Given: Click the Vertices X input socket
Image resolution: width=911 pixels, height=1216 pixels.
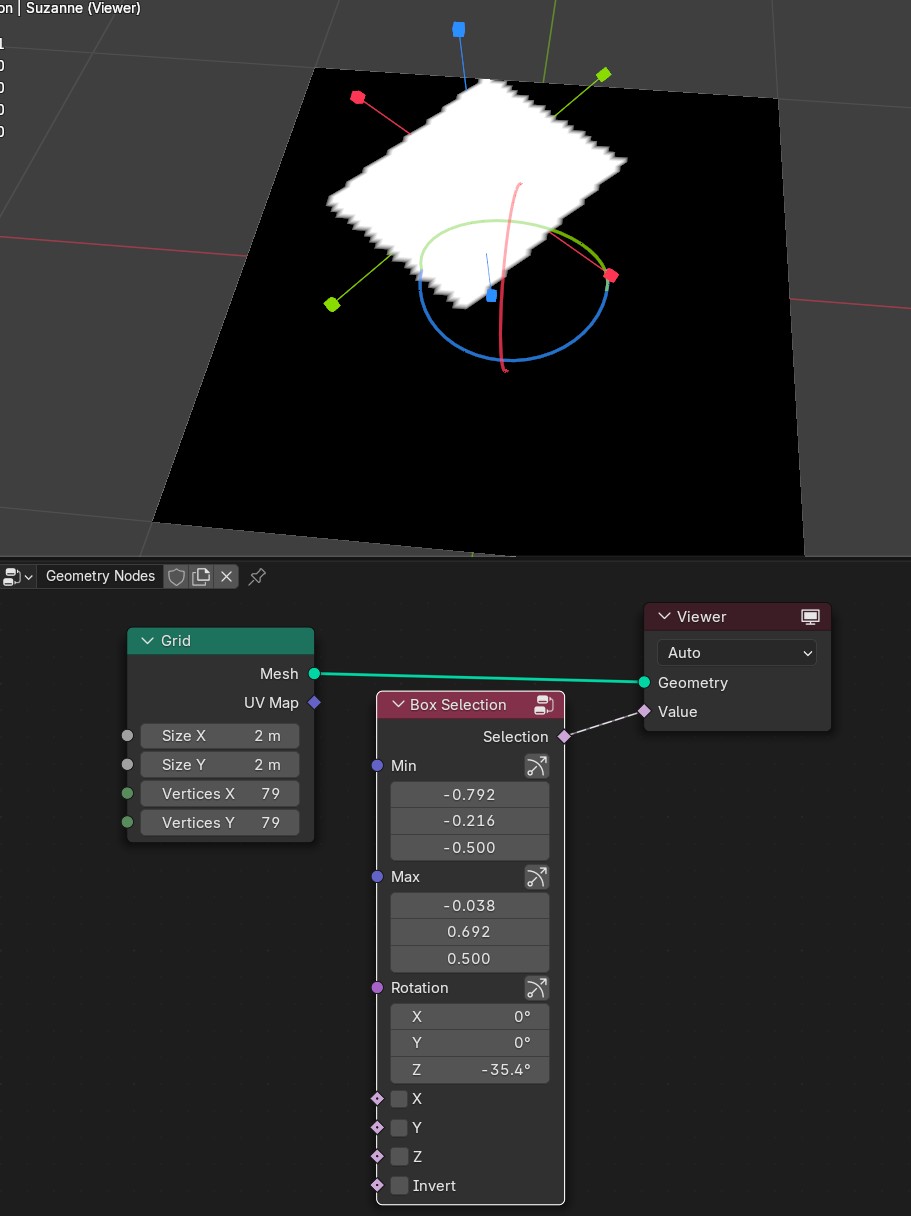Looking at the screenshot, I should [127, 794].
